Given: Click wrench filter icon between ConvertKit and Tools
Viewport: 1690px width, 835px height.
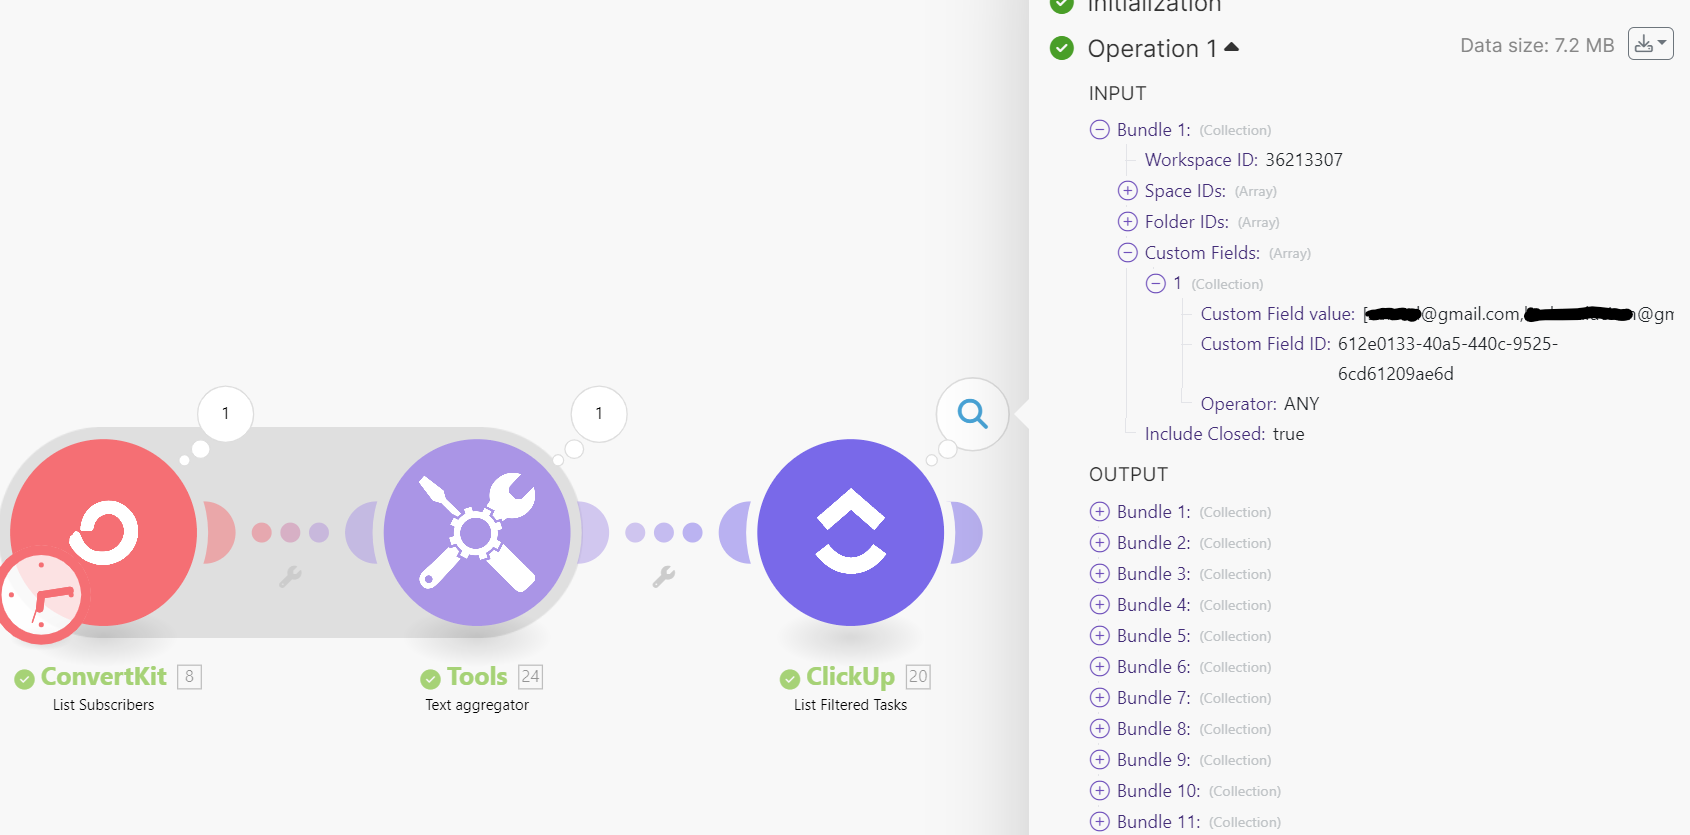Looking at the screenshot, I should [x=290, y=576].
